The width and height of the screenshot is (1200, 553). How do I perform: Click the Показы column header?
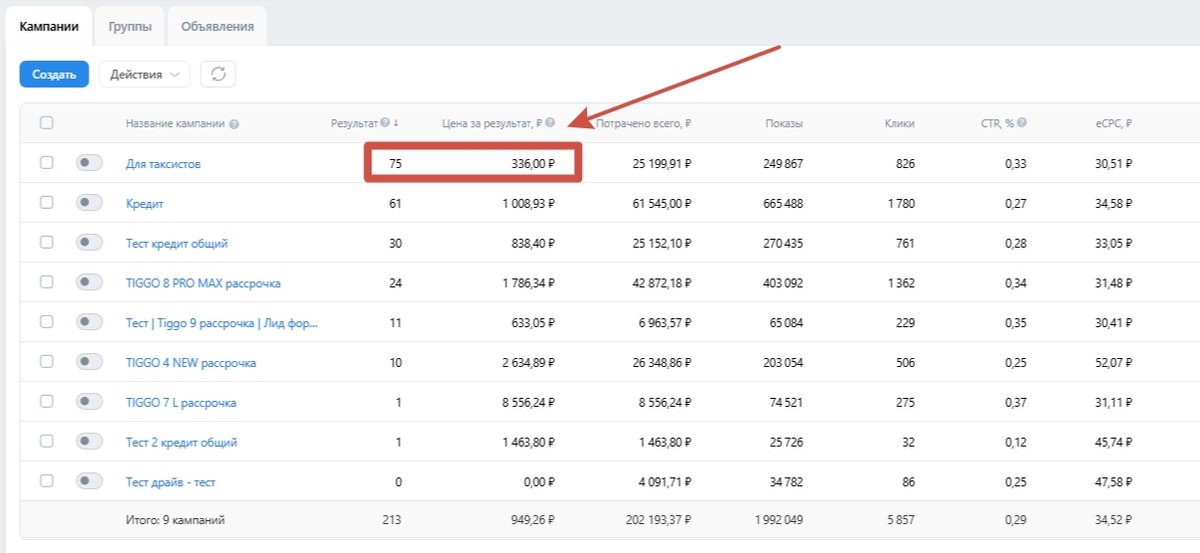coord(784,124)
